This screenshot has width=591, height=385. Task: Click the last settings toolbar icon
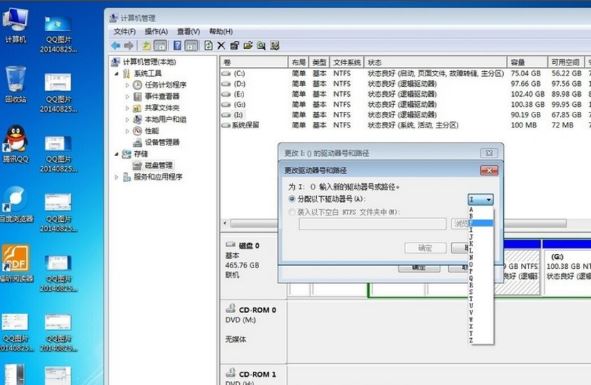274,46
